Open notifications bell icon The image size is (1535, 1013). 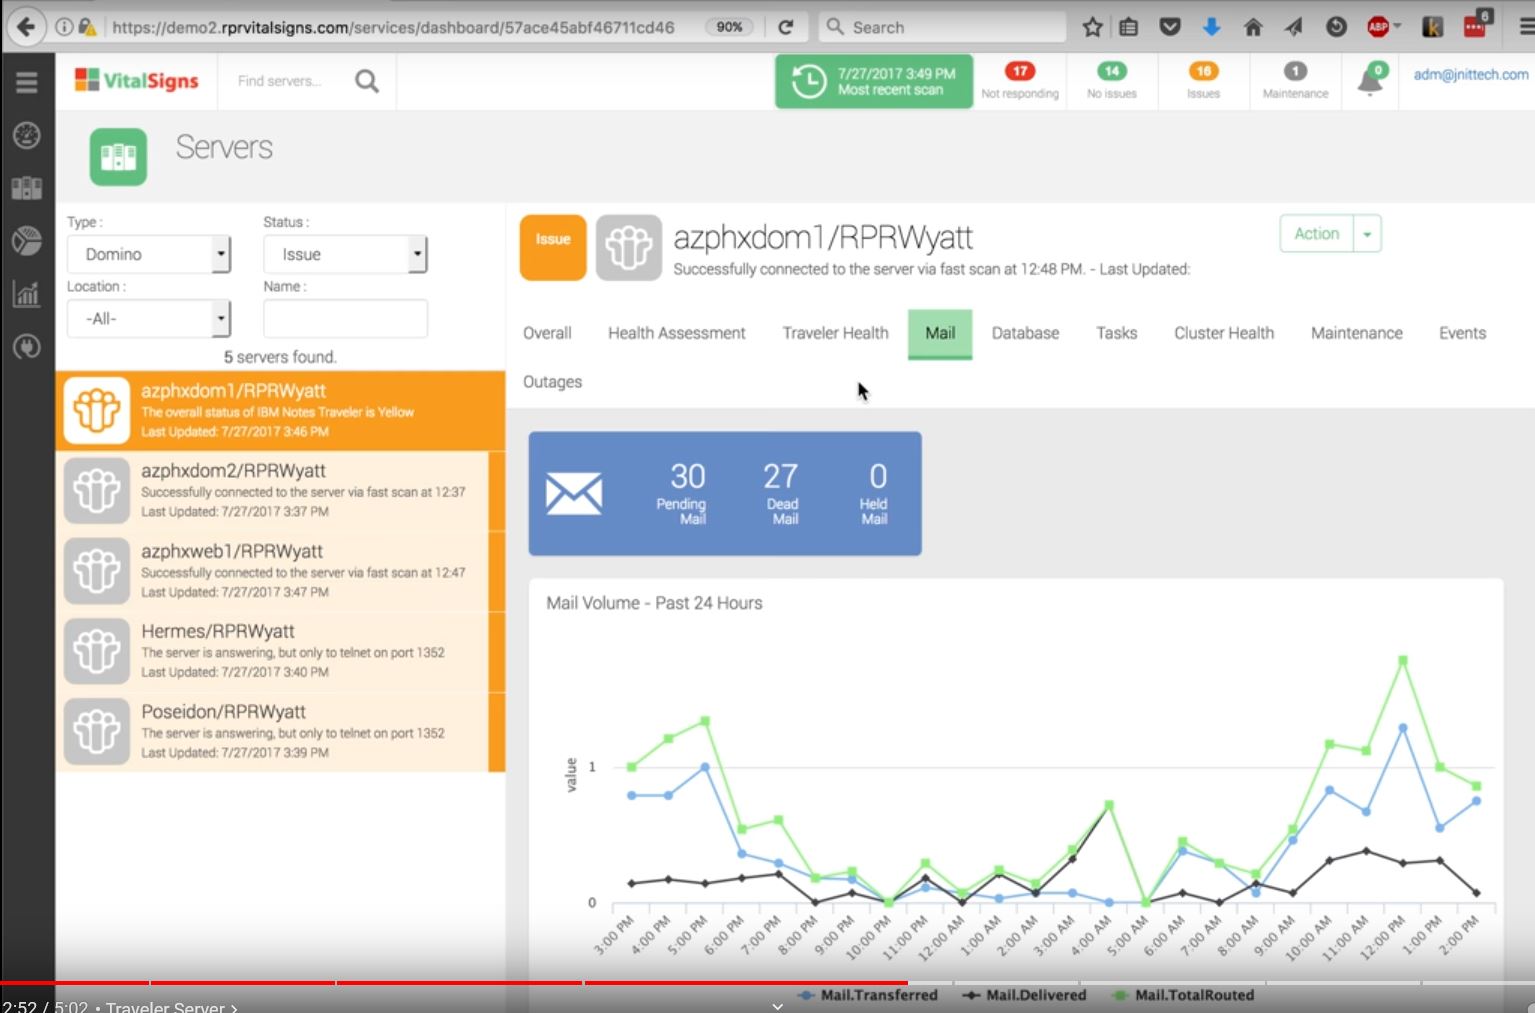click(x=1371, y=80)
